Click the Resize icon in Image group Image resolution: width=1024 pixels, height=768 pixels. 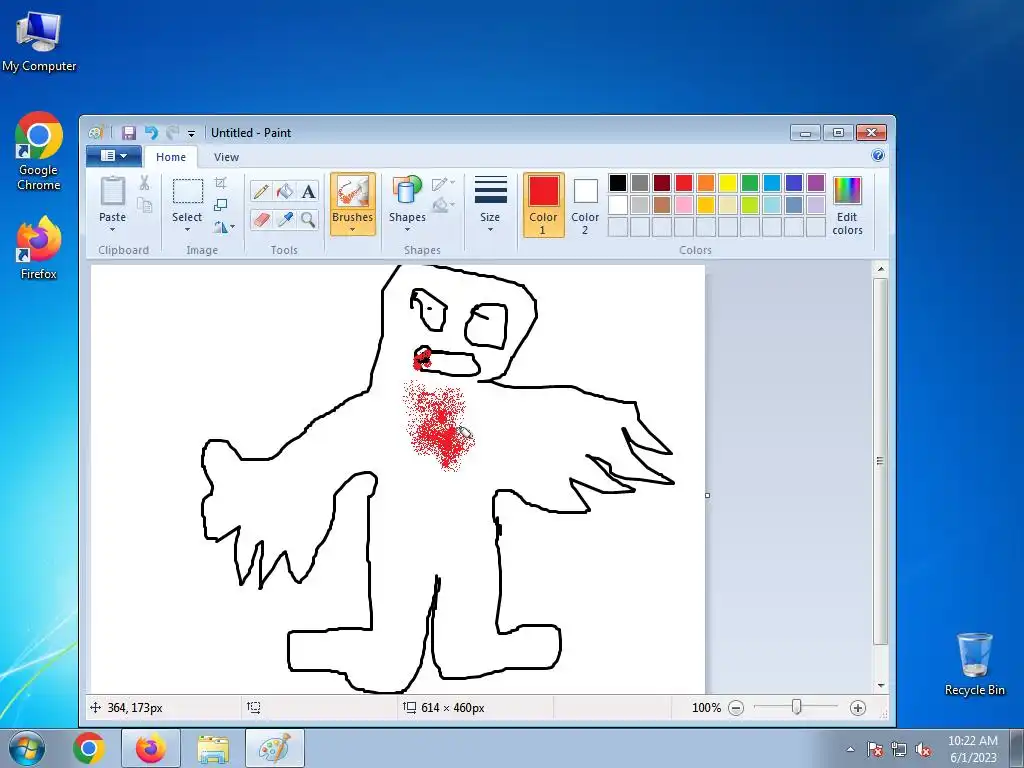coord(221,205)
